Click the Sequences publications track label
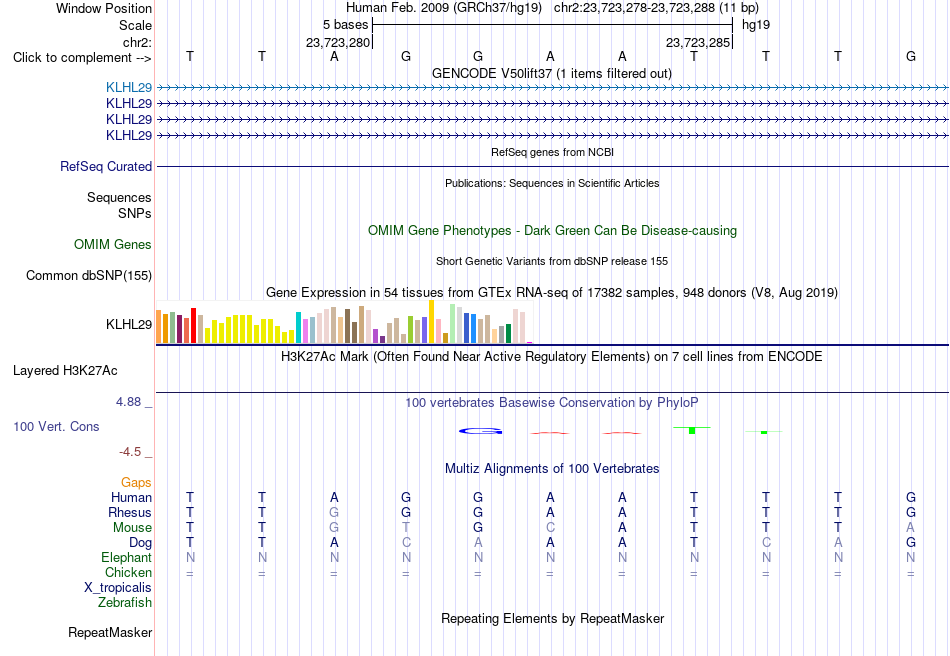Viewport: 950px width, 656px height. [x=119, y=197]
